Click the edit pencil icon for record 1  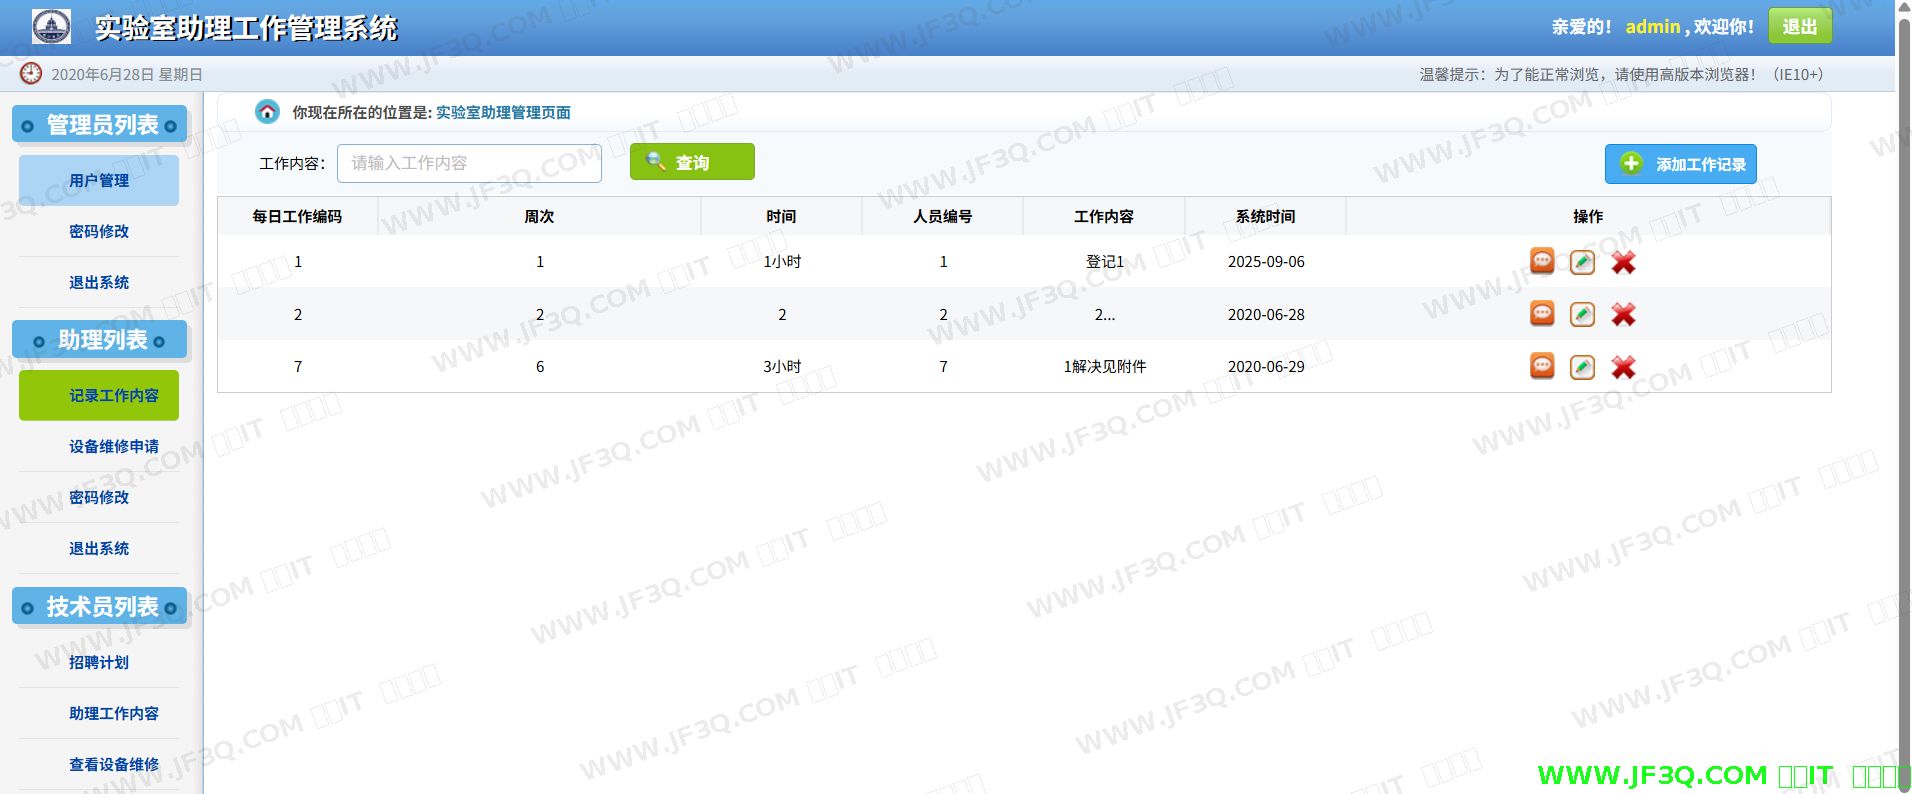1582,262
